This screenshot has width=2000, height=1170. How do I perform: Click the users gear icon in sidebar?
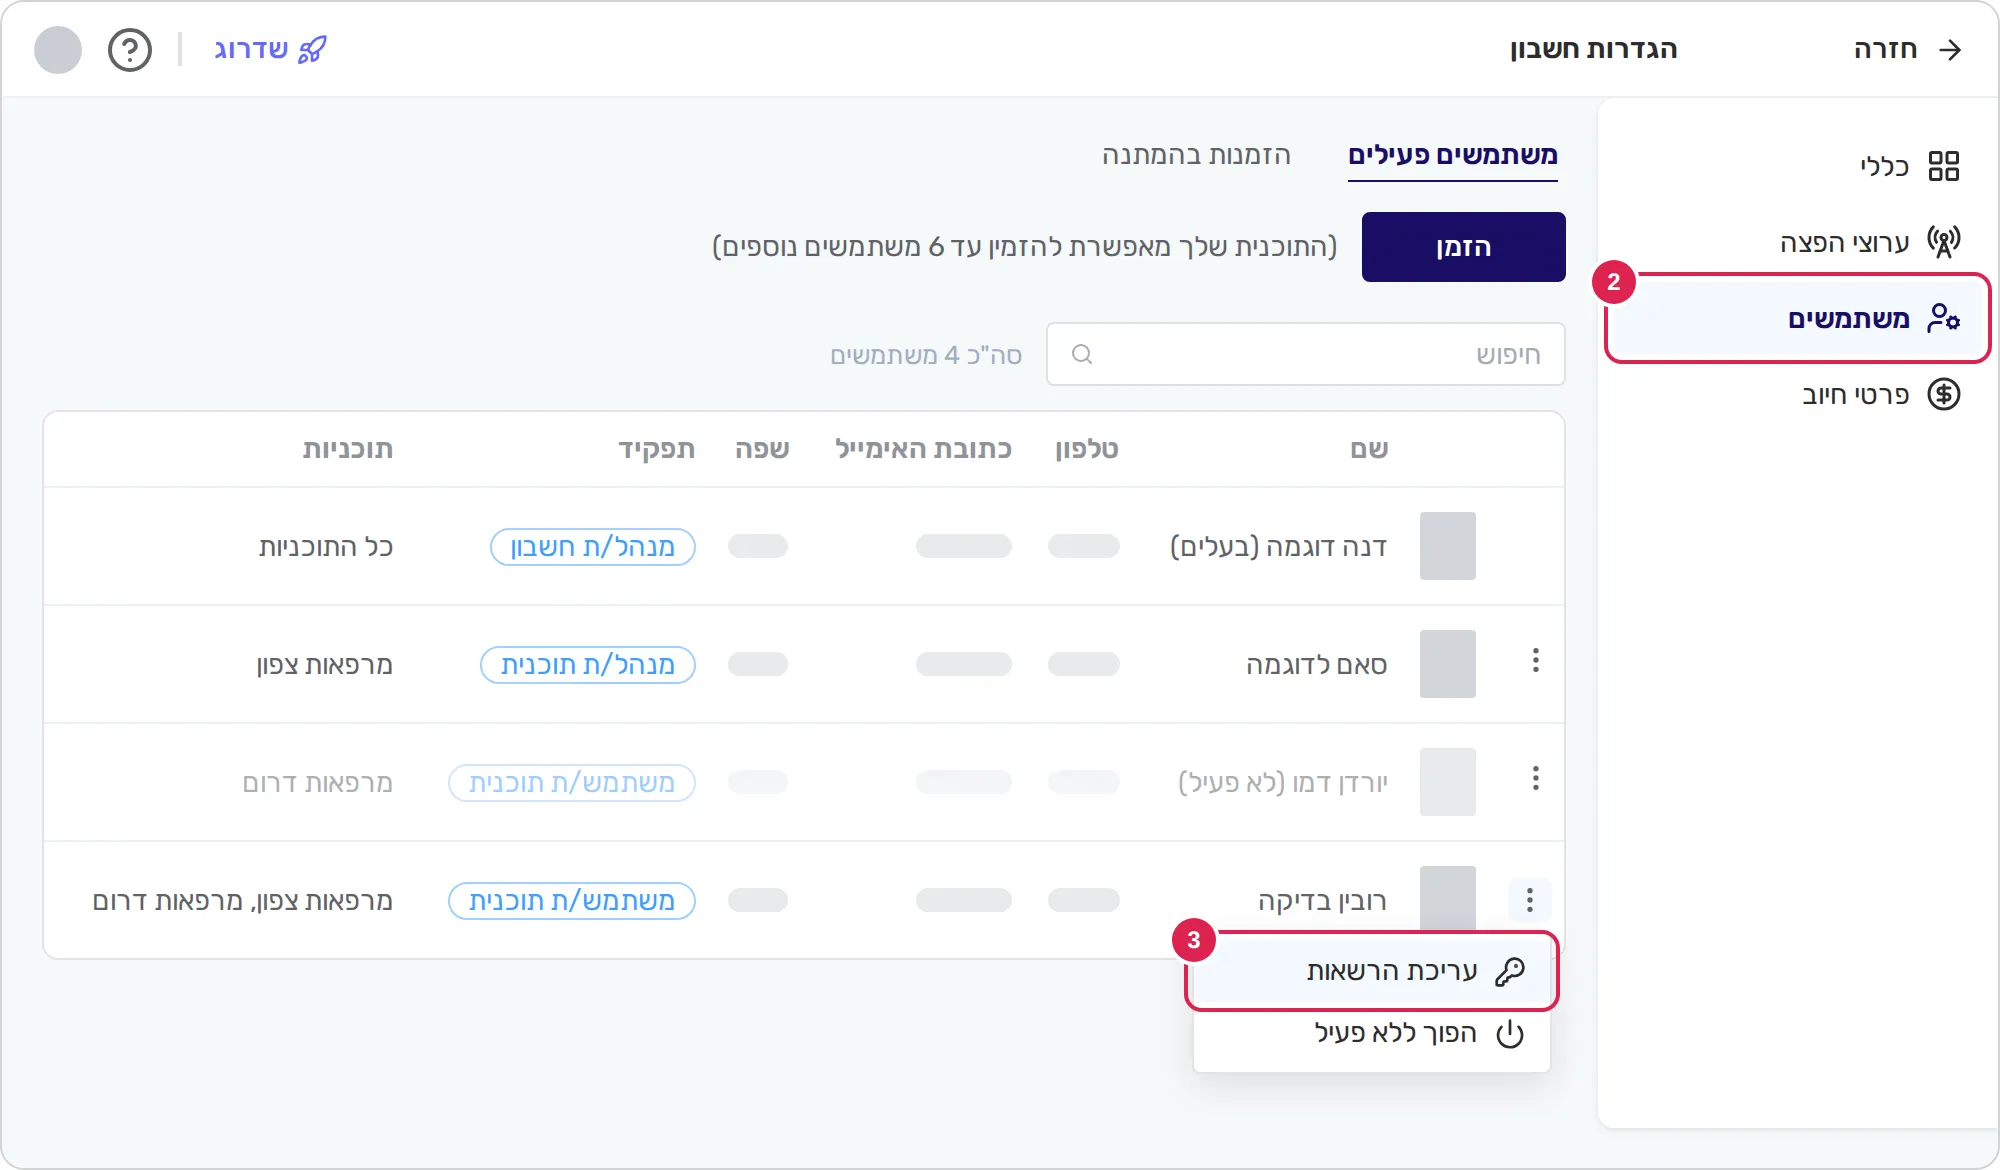pos(1943,318)
